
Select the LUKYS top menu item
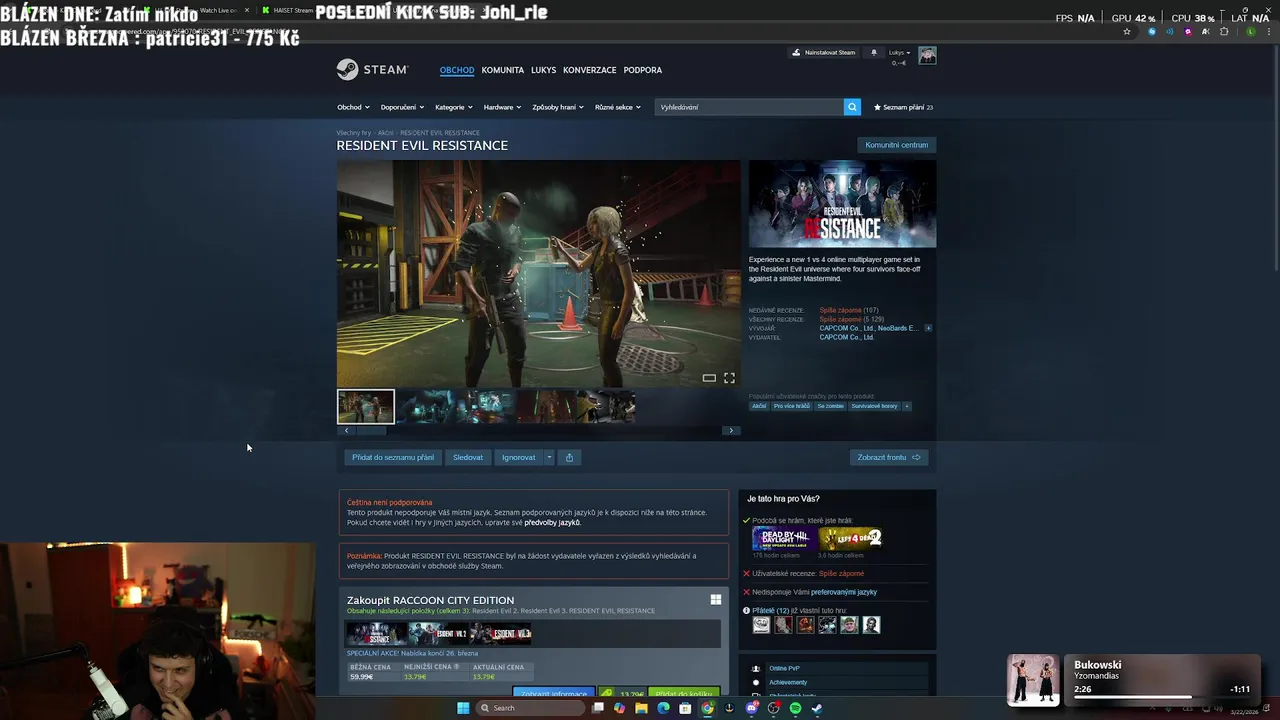(544, 70)
